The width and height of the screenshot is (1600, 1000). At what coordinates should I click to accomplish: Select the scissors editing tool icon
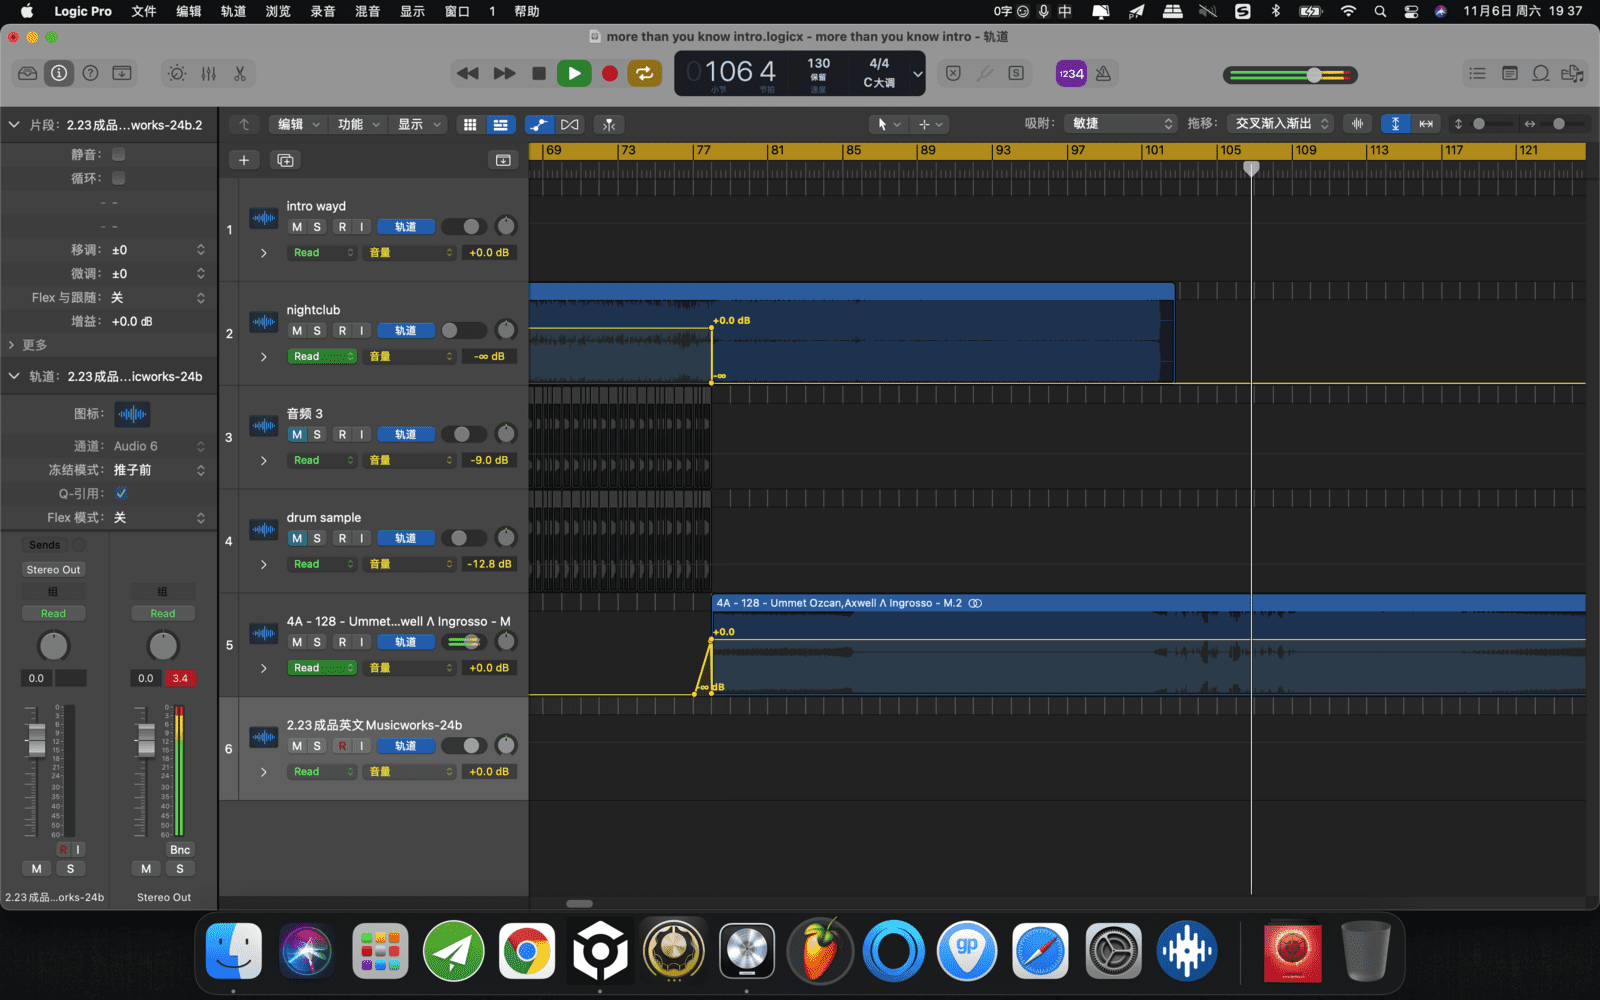pos(240,73)
